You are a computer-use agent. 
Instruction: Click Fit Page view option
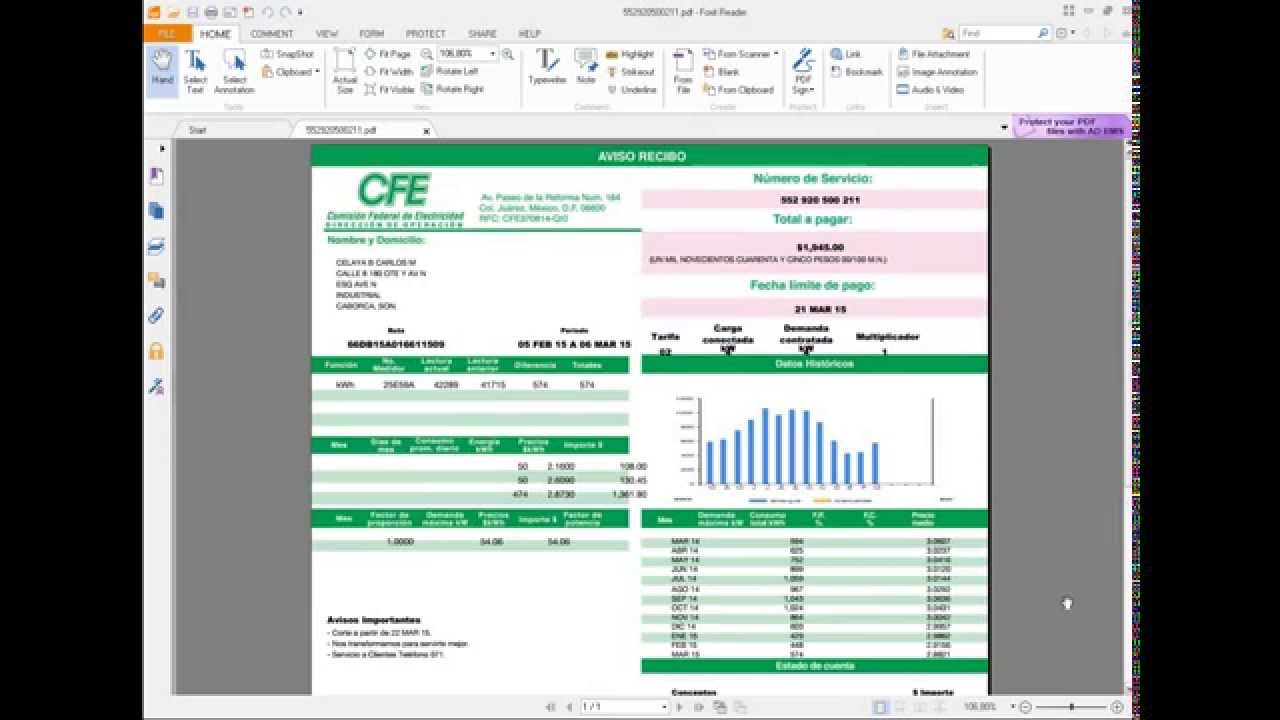pos(388,54)
